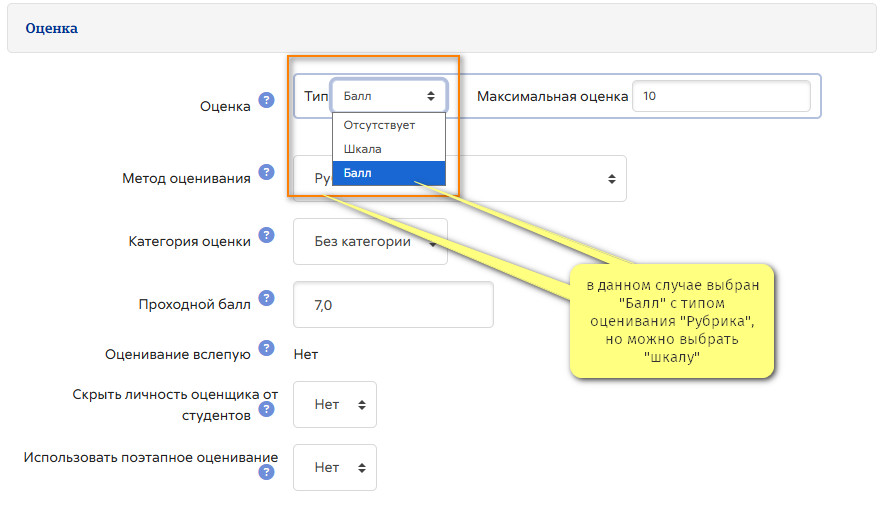Click the yellow callout note
The height and width of the screenshot is (506, 883).
point(672,320)
